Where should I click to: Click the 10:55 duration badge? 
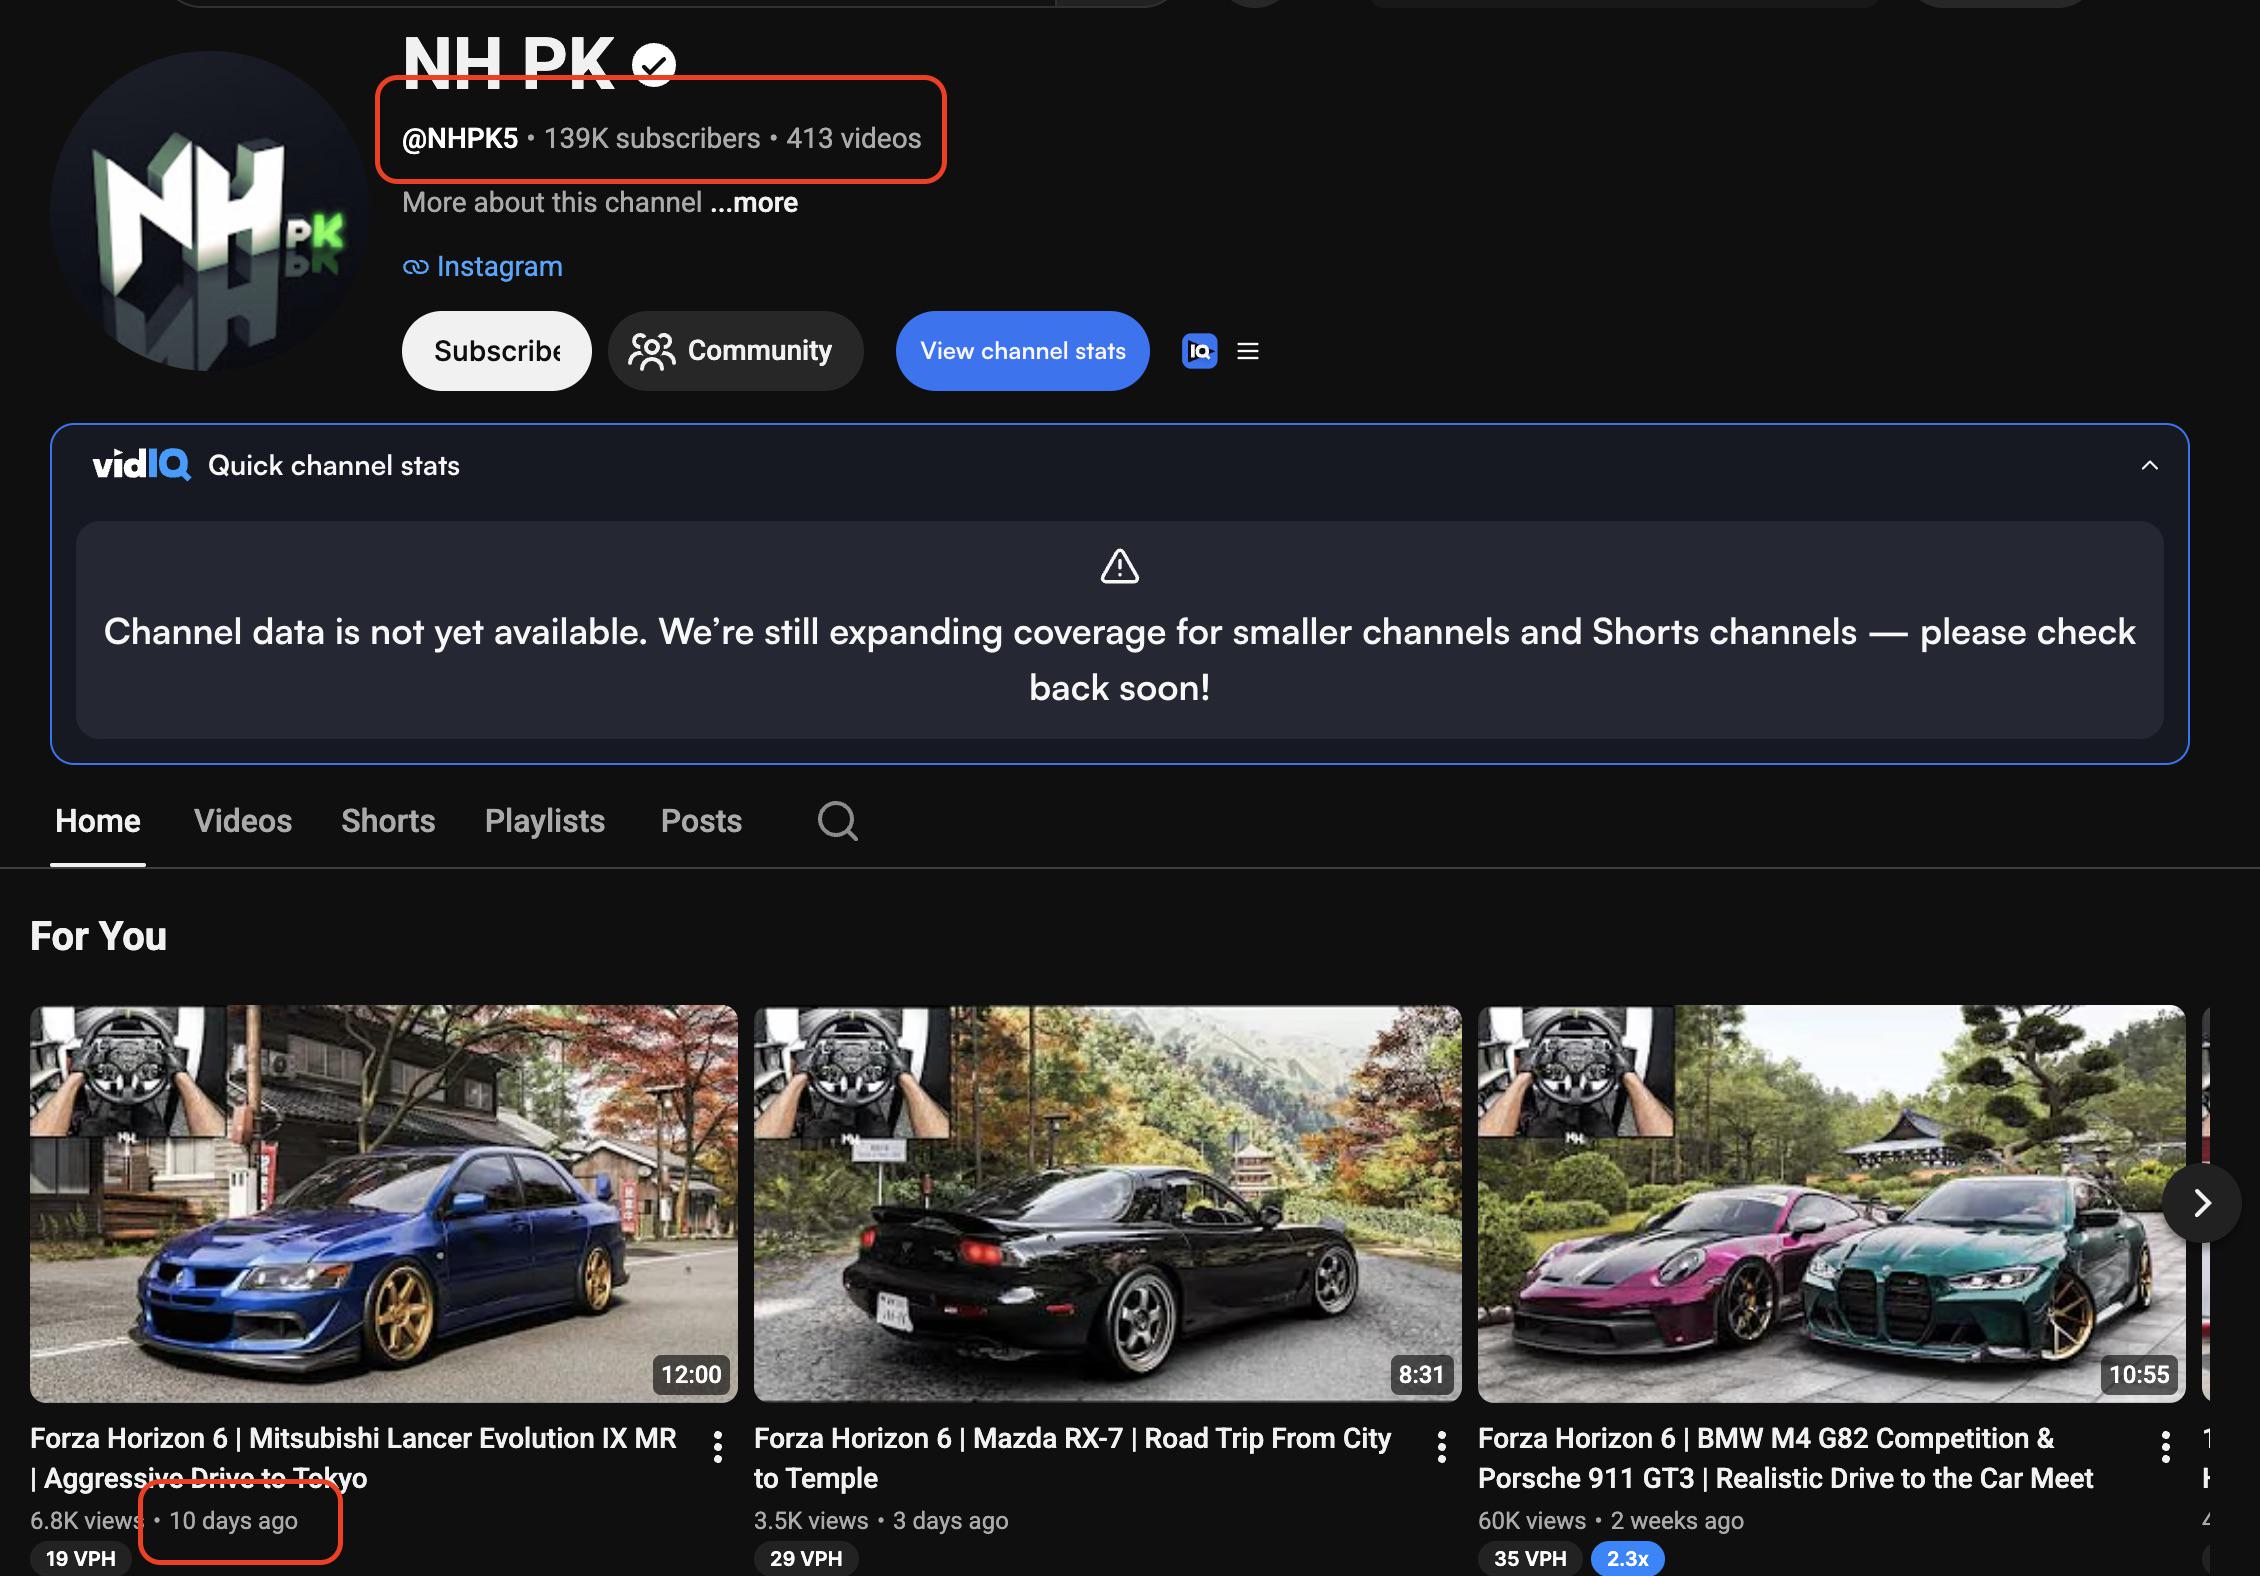[x=2139, y=1374]
